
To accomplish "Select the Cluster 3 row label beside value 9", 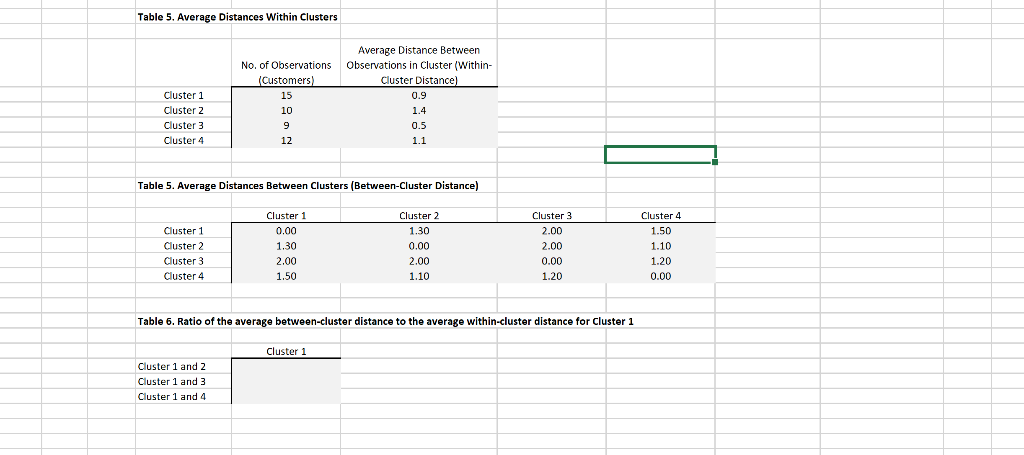I will [184, 125].
